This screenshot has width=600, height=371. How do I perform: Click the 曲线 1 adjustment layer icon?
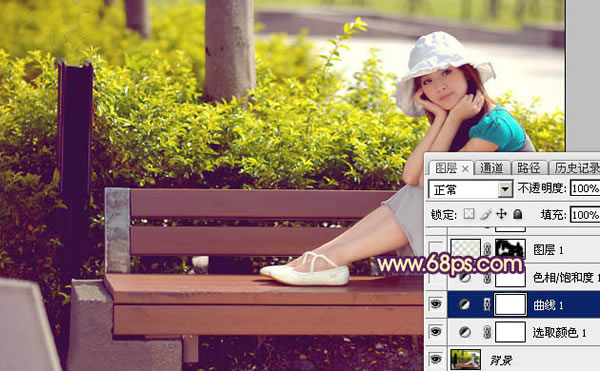tap(465, 304)
